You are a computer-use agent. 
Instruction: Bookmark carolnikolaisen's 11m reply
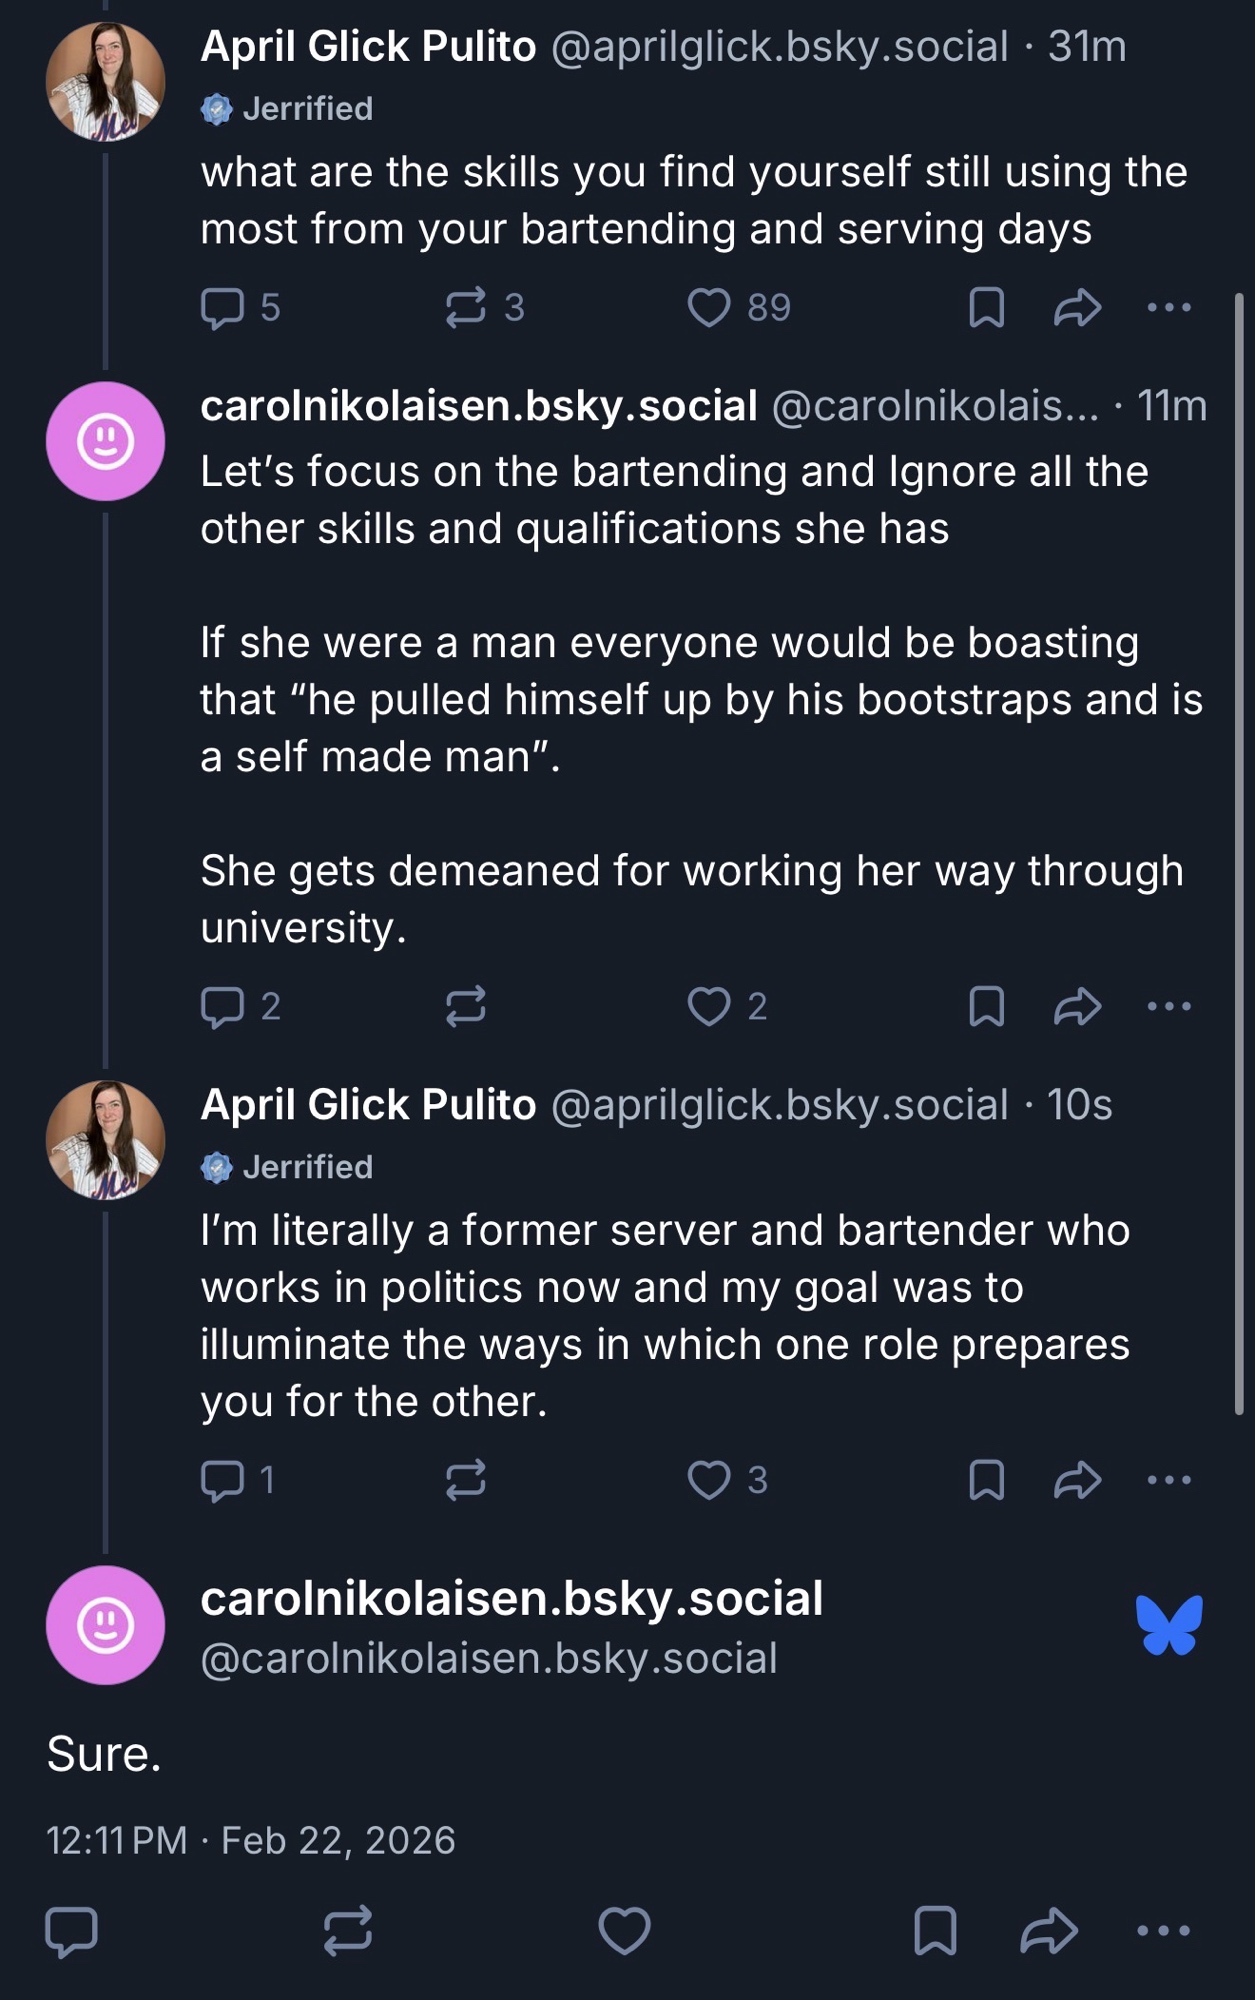986,1006
